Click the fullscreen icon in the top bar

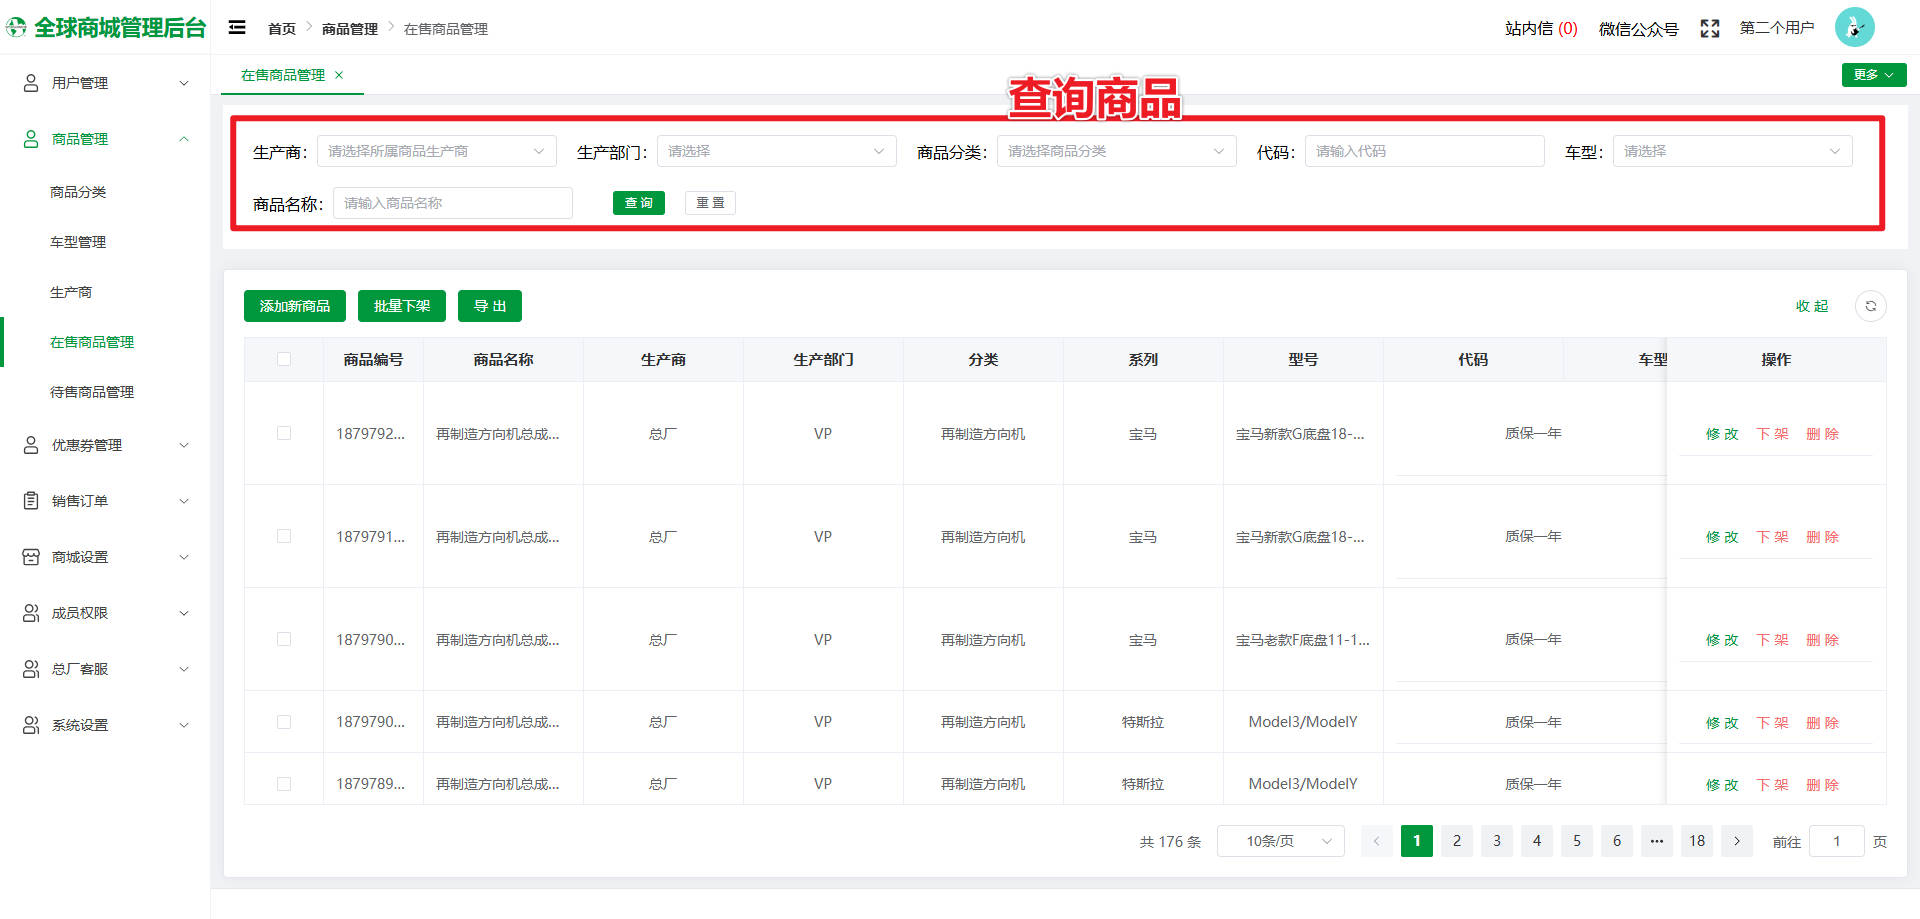[1709, 28]
